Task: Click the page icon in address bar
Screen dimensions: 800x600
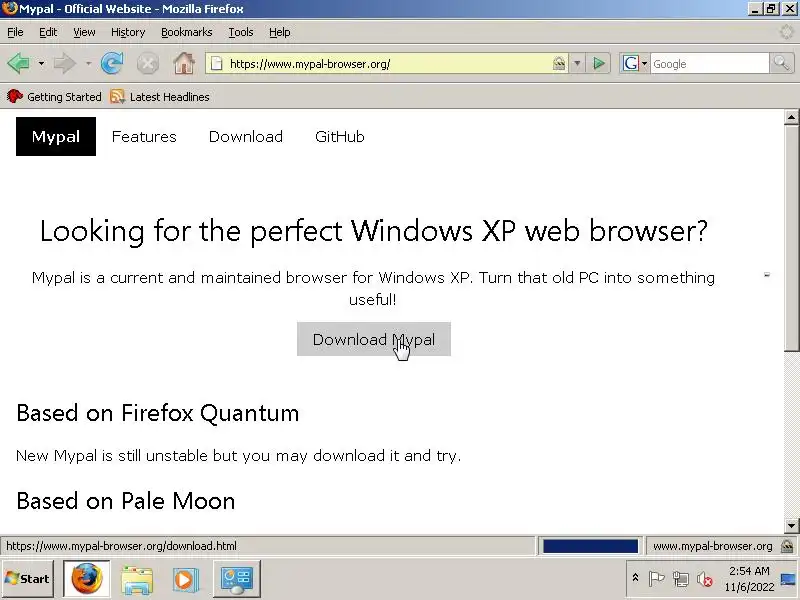Action: [217, 64]
